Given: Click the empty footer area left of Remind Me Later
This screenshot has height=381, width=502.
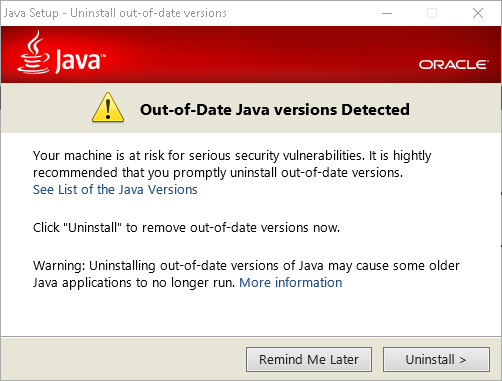Looking at the screenshot, I should click(x=123, y=359).
